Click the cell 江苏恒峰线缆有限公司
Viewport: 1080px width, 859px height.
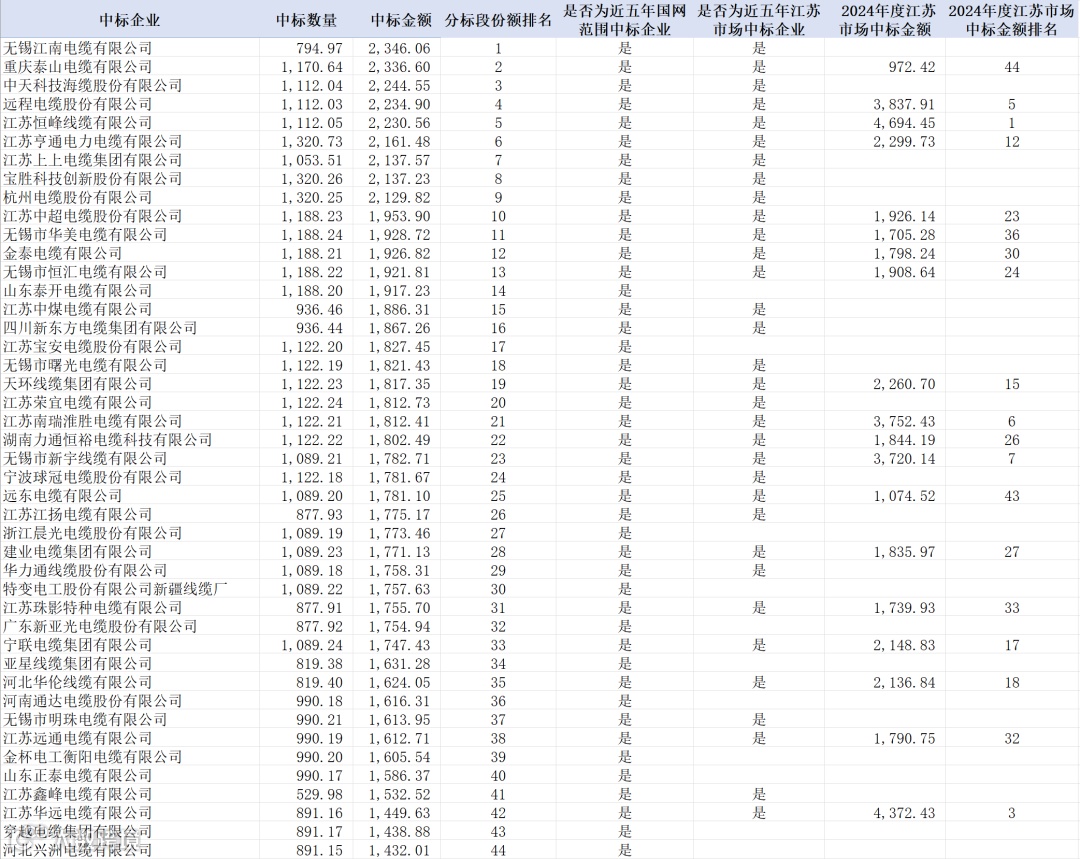point(78,123)
